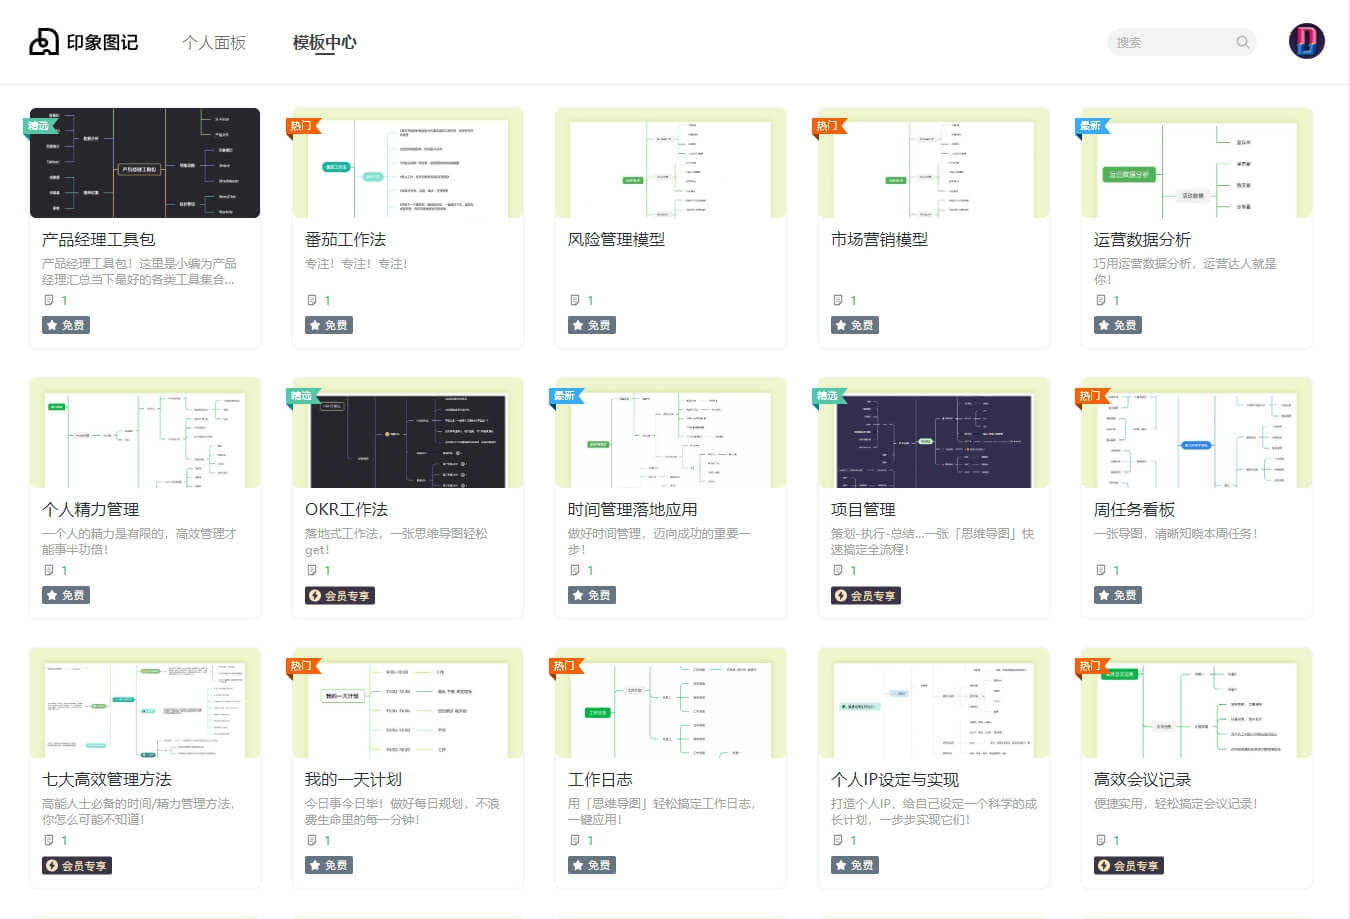
Task: Click the 会员专享 badge under 七大高效管理方法
Action: tap(75, 865)
